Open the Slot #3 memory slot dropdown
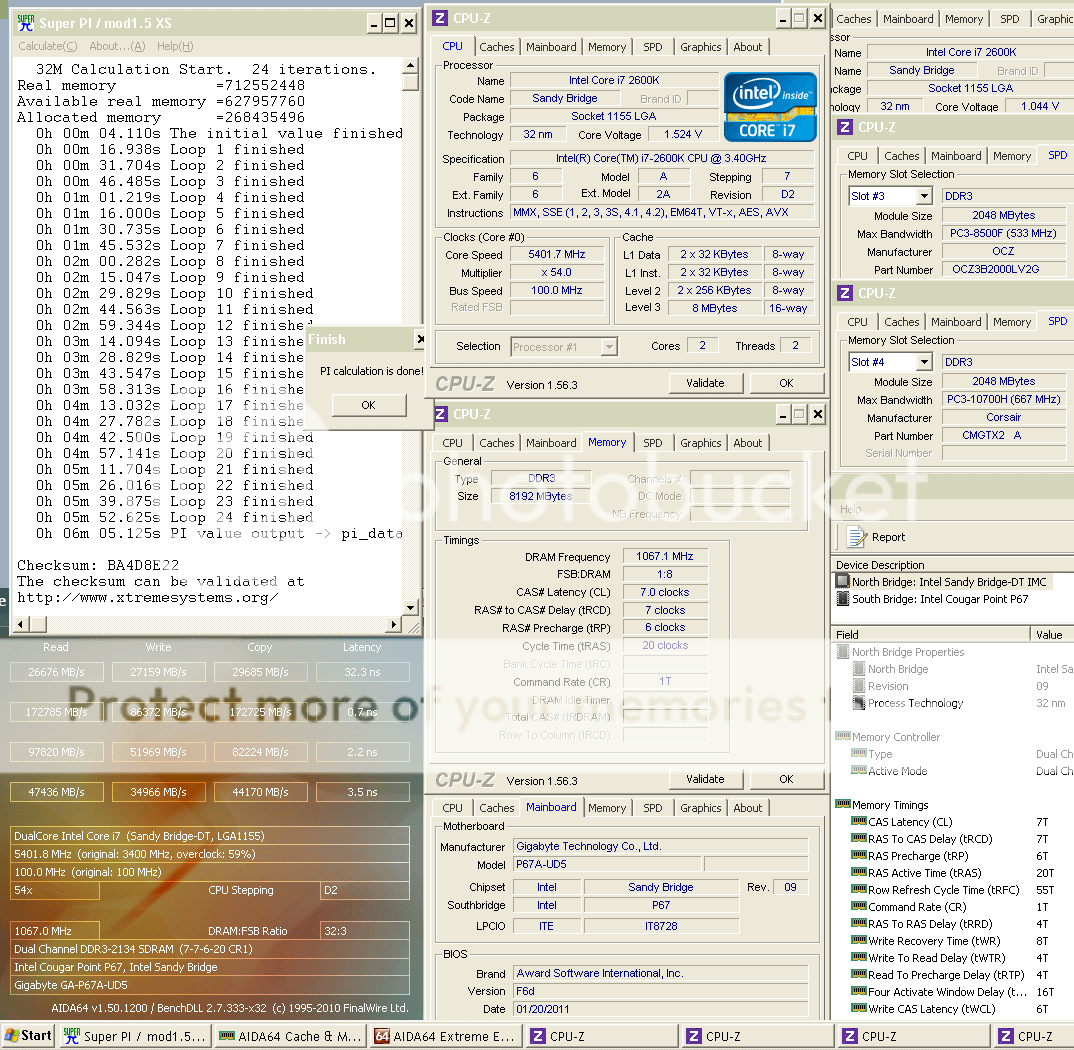 pyautogui.click(x=926, y=197)
